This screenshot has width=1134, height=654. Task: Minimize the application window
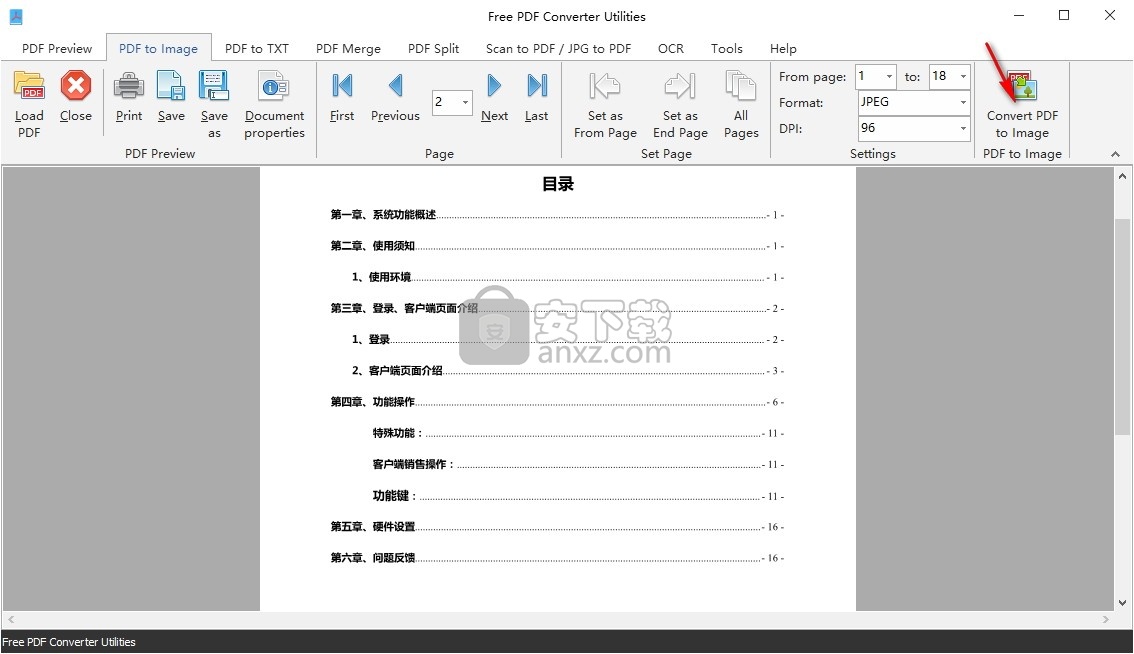tap(1019, 15)
